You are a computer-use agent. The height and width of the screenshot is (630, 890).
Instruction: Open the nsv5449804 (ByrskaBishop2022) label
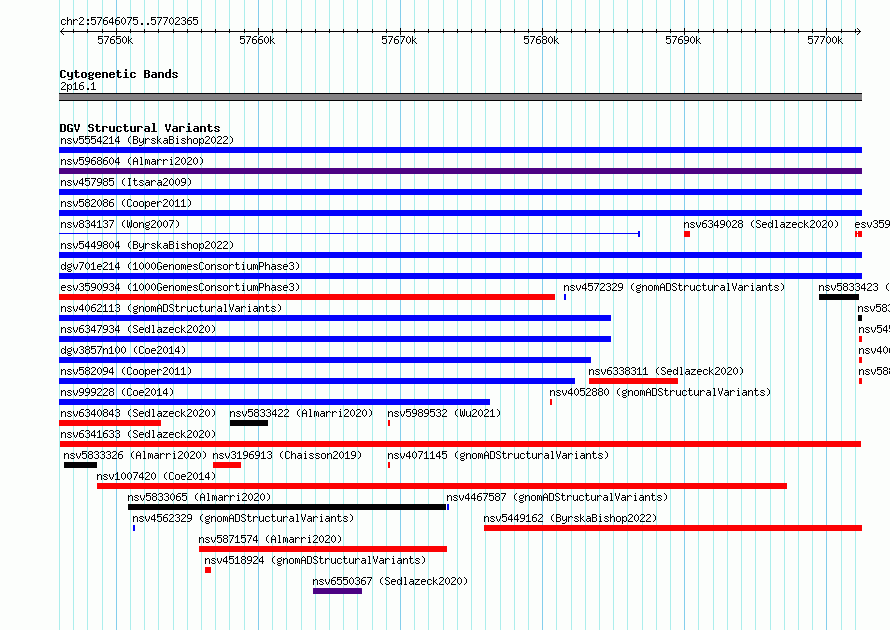[x=147, y=245]
